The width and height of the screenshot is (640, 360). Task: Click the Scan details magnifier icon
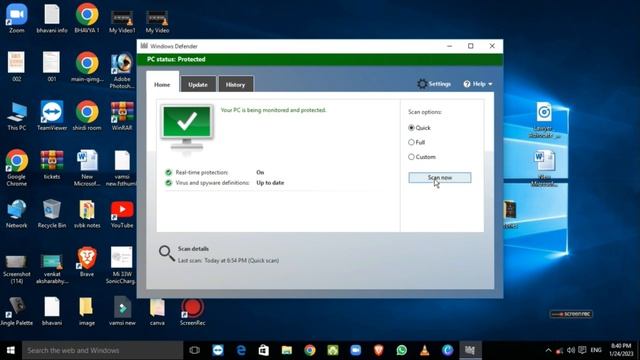[167, 253]
